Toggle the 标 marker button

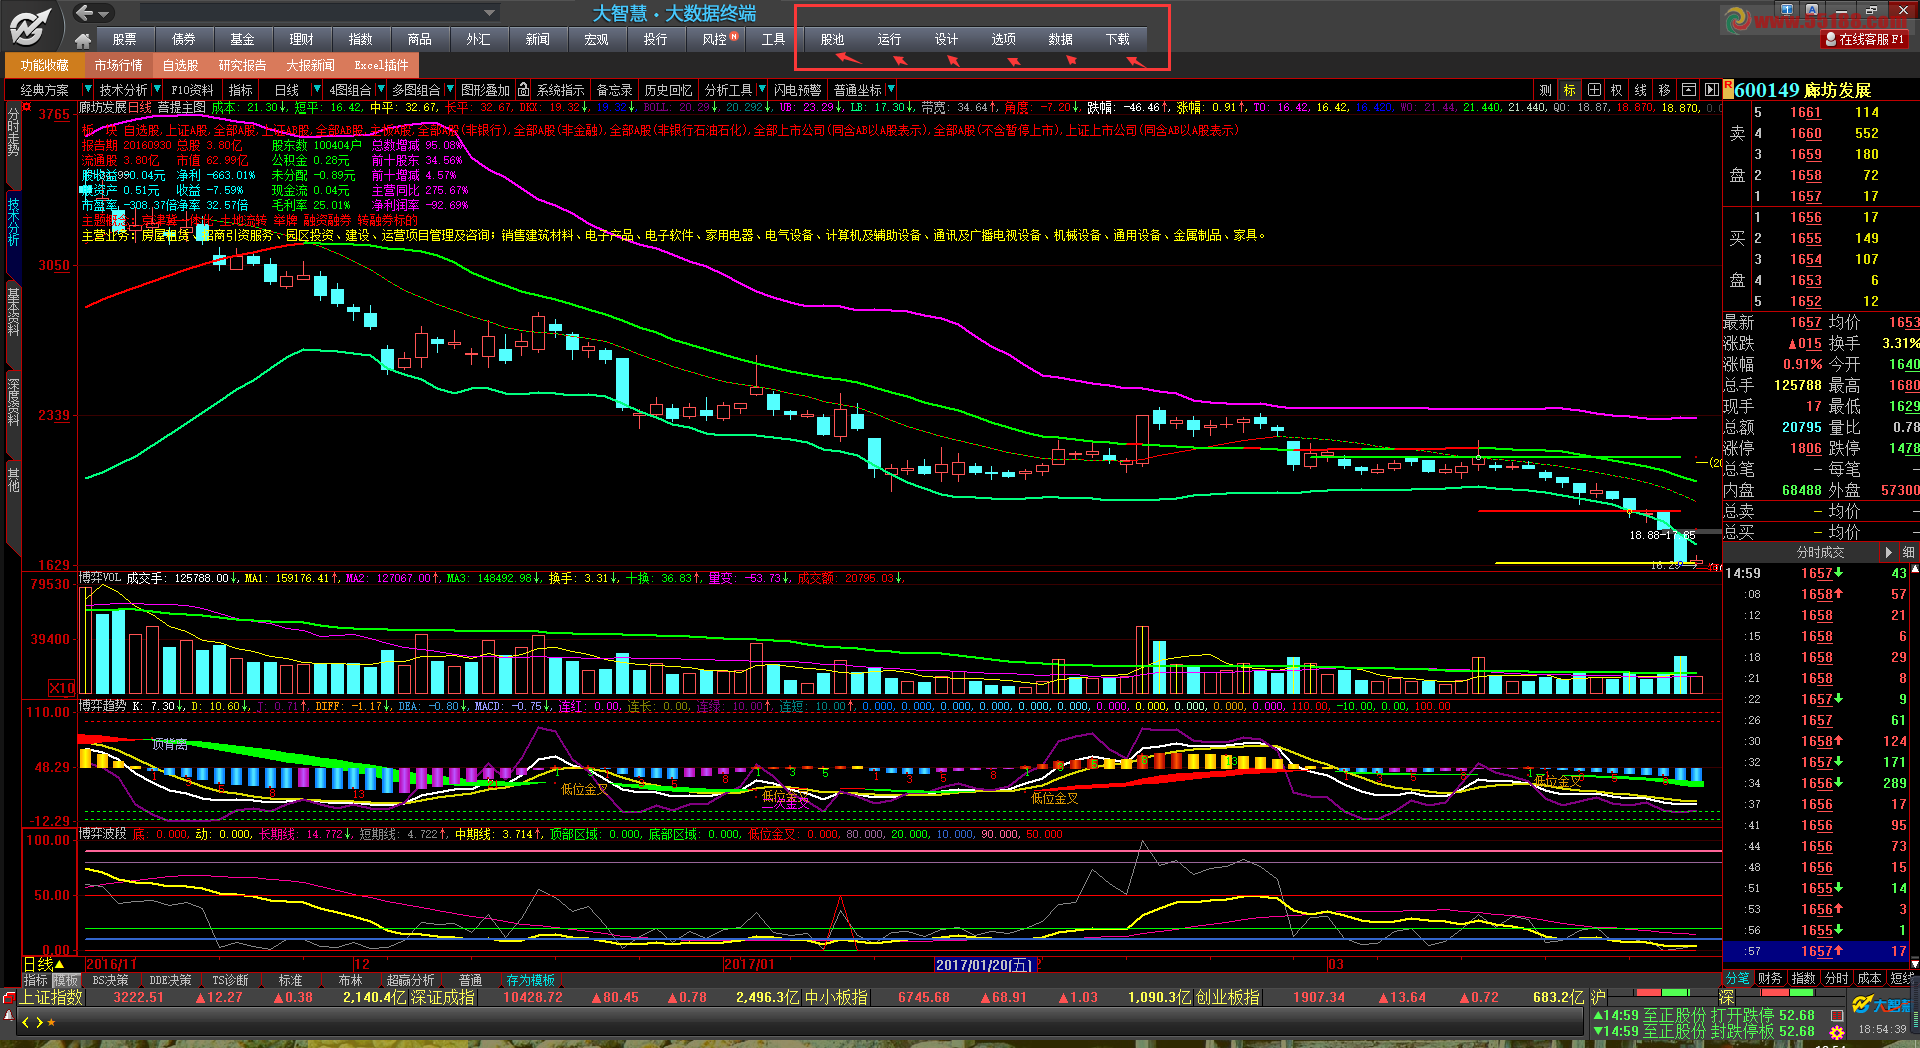[1570, 90]
